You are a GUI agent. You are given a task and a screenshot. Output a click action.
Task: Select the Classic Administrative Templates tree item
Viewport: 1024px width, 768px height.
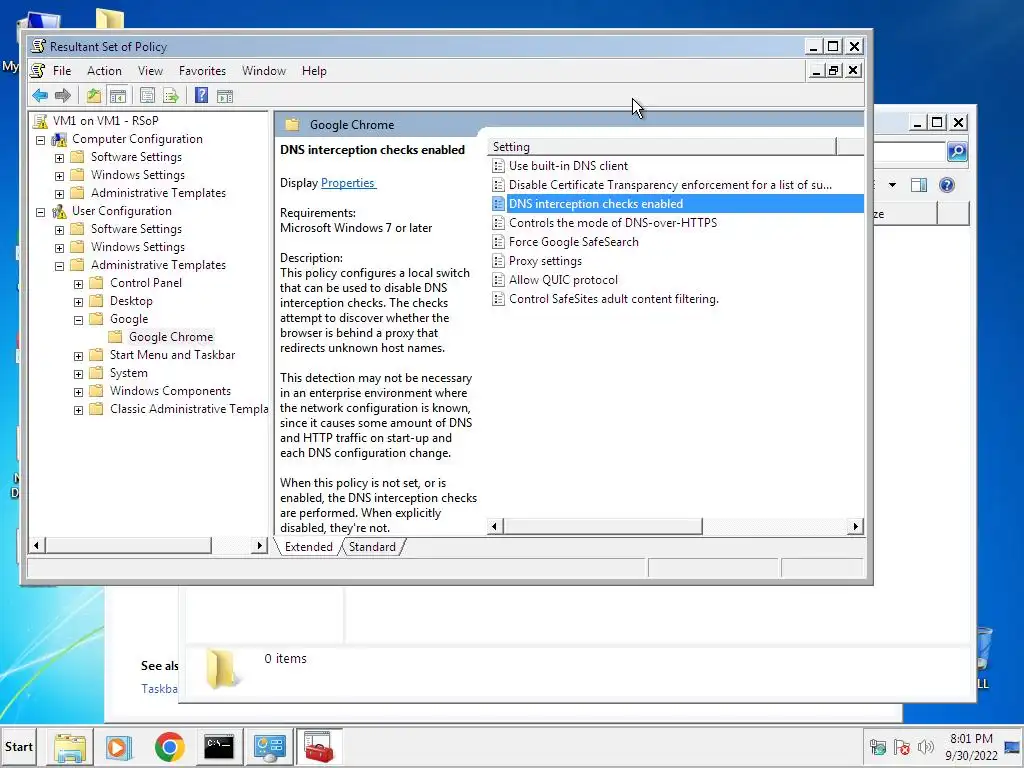coord(189,409)
